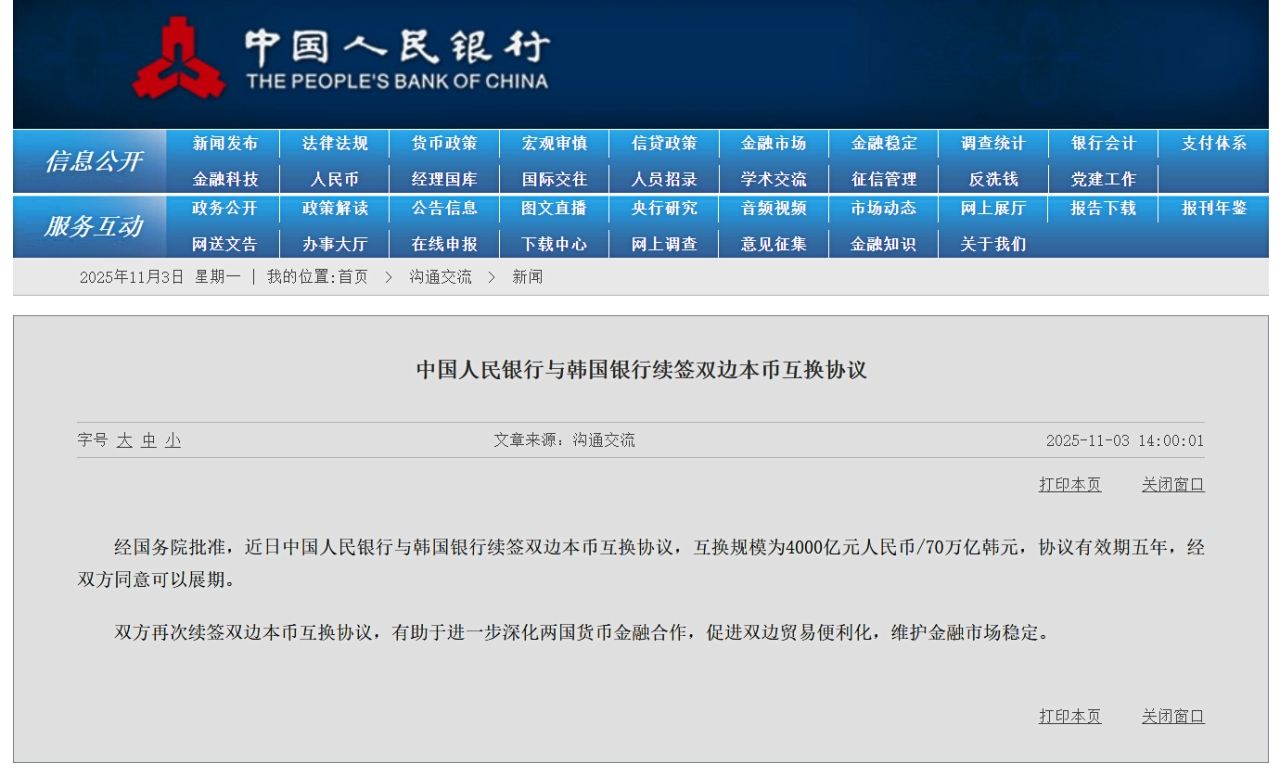This screenshot has height=776, width=1280.
Task: Open 政策解读 under 服务互动
Action: (334, 209)
